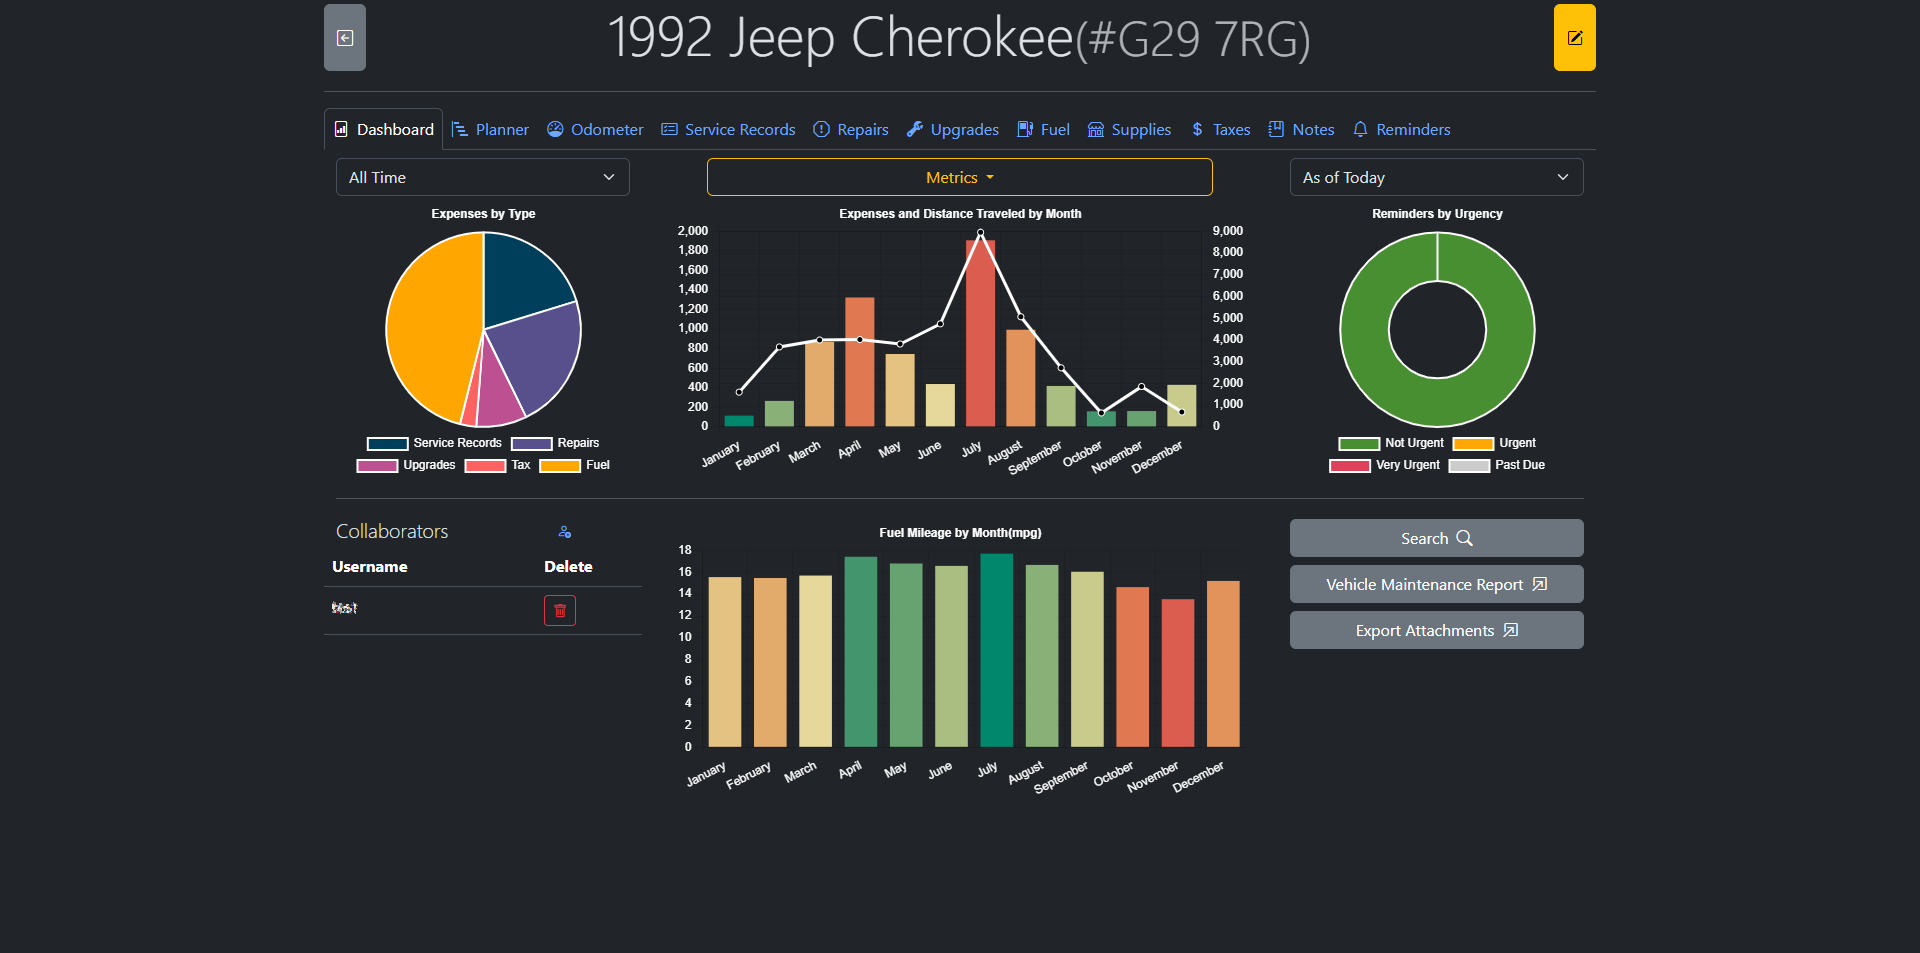Click the Reminders bell icon
This screenshot has height=953, width=1920.
(1360, 130)
